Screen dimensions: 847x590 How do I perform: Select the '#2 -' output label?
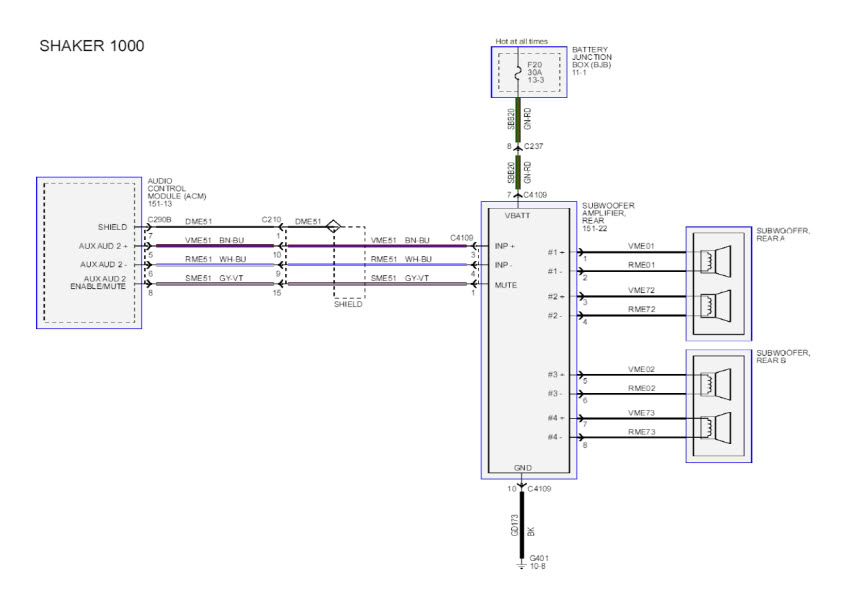(x=555, y=316)
